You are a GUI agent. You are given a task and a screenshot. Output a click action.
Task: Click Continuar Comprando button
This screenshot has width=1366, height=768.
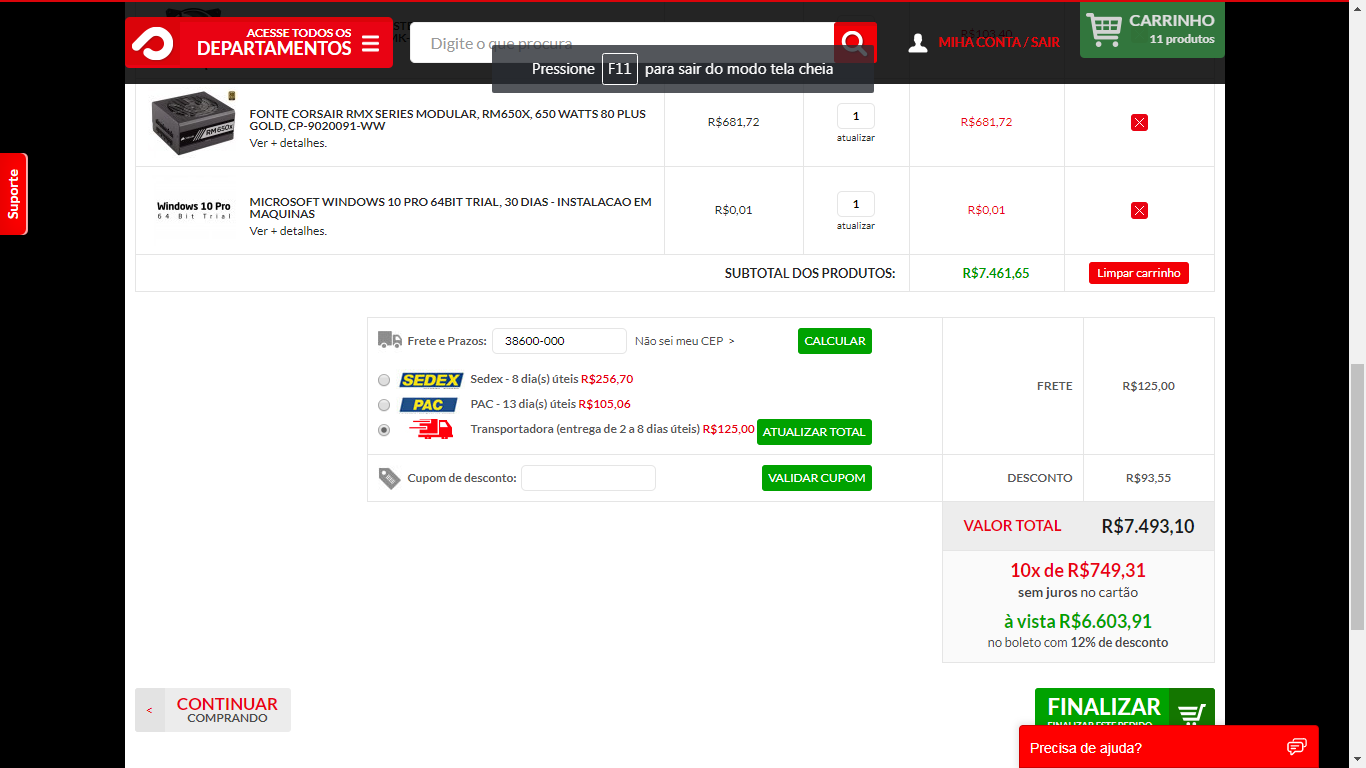pos(213,710)
